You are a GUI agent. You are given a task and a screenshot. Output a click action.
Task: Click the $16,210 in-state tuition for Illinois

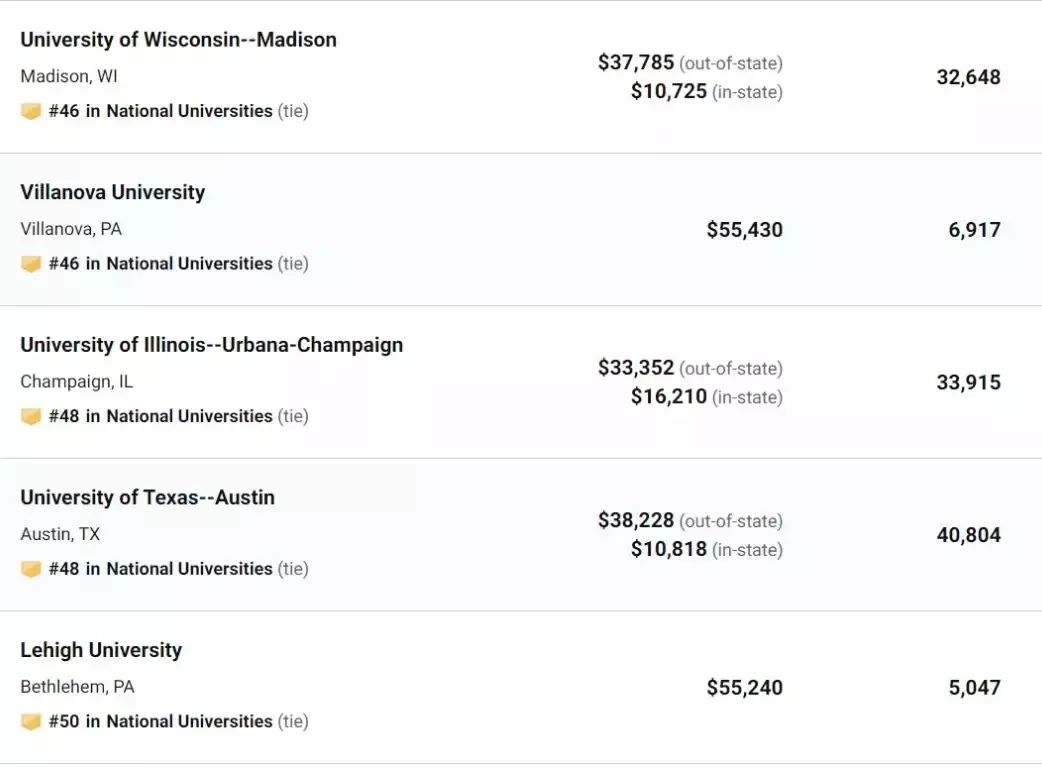(x=669, y=397)
